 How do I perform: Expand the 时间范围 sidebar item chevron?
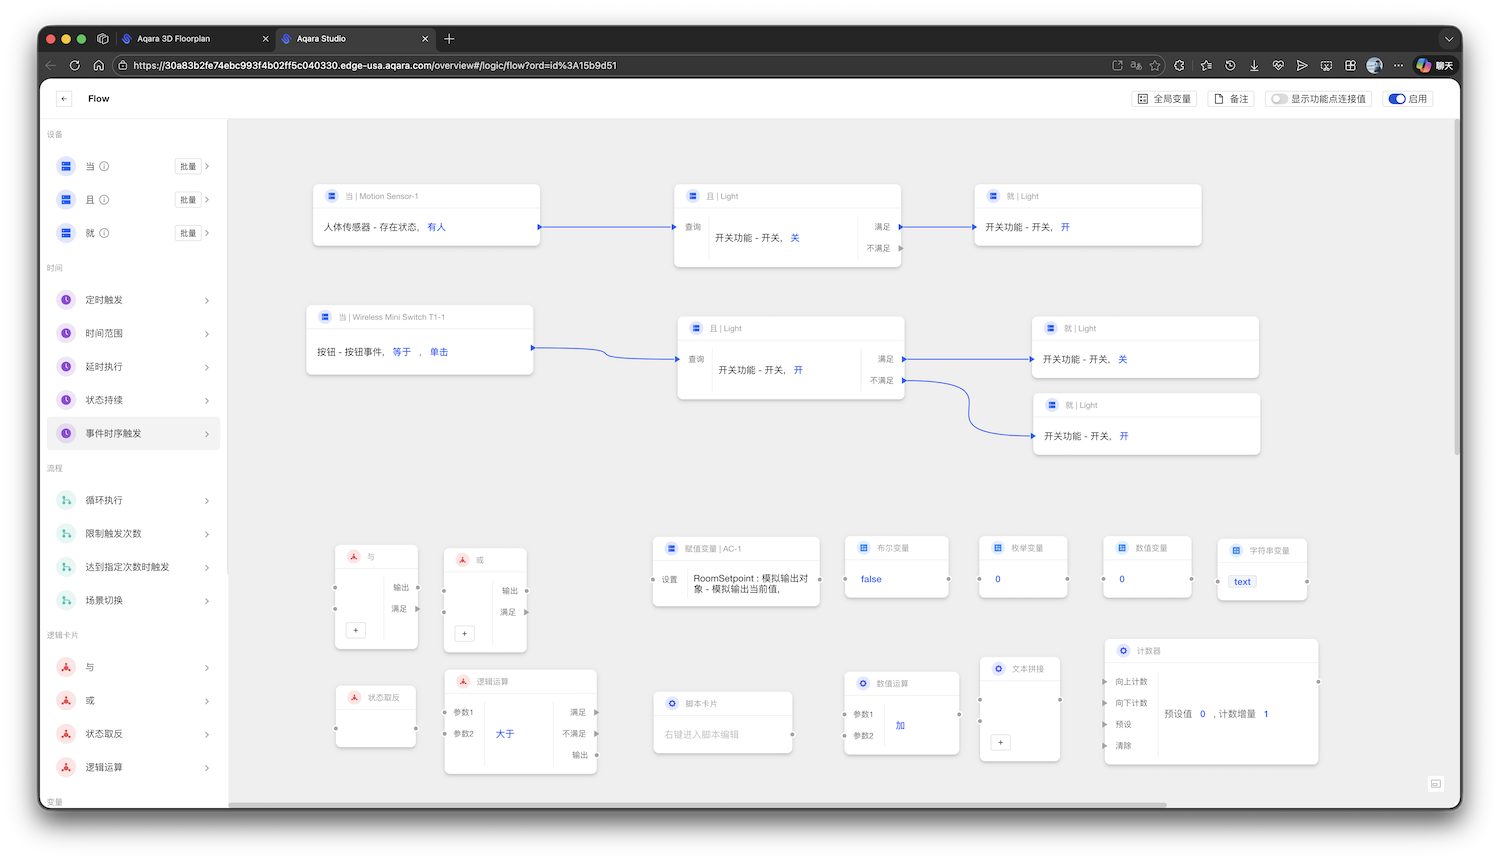tap(207, 334)
